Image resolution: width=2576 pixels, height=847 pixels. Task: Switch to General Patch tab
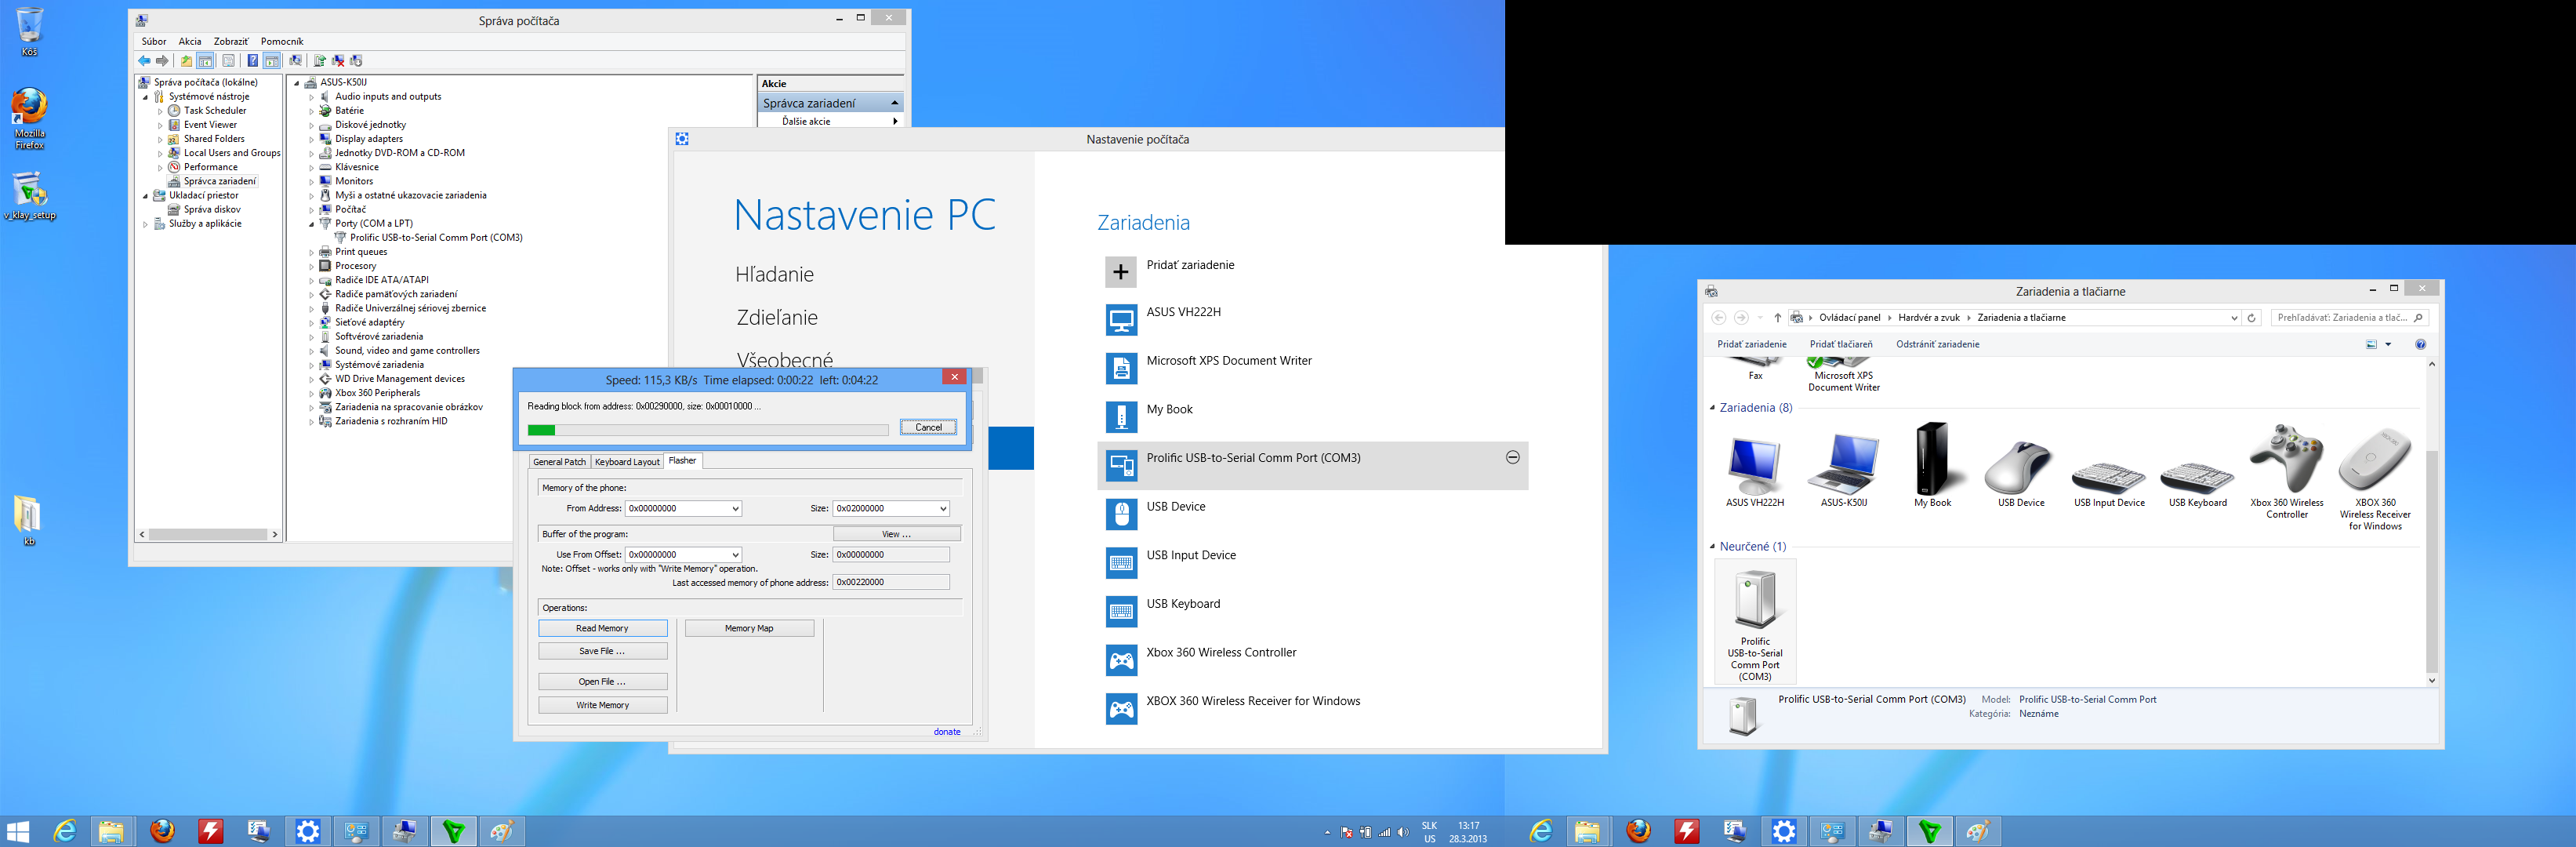pyautogui.click(x=559, y=462)
